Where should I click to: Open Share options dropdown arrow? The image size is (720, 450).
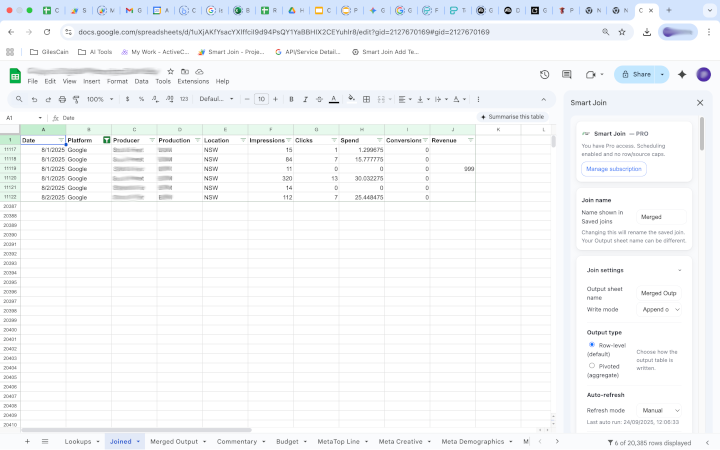[662, 74]
